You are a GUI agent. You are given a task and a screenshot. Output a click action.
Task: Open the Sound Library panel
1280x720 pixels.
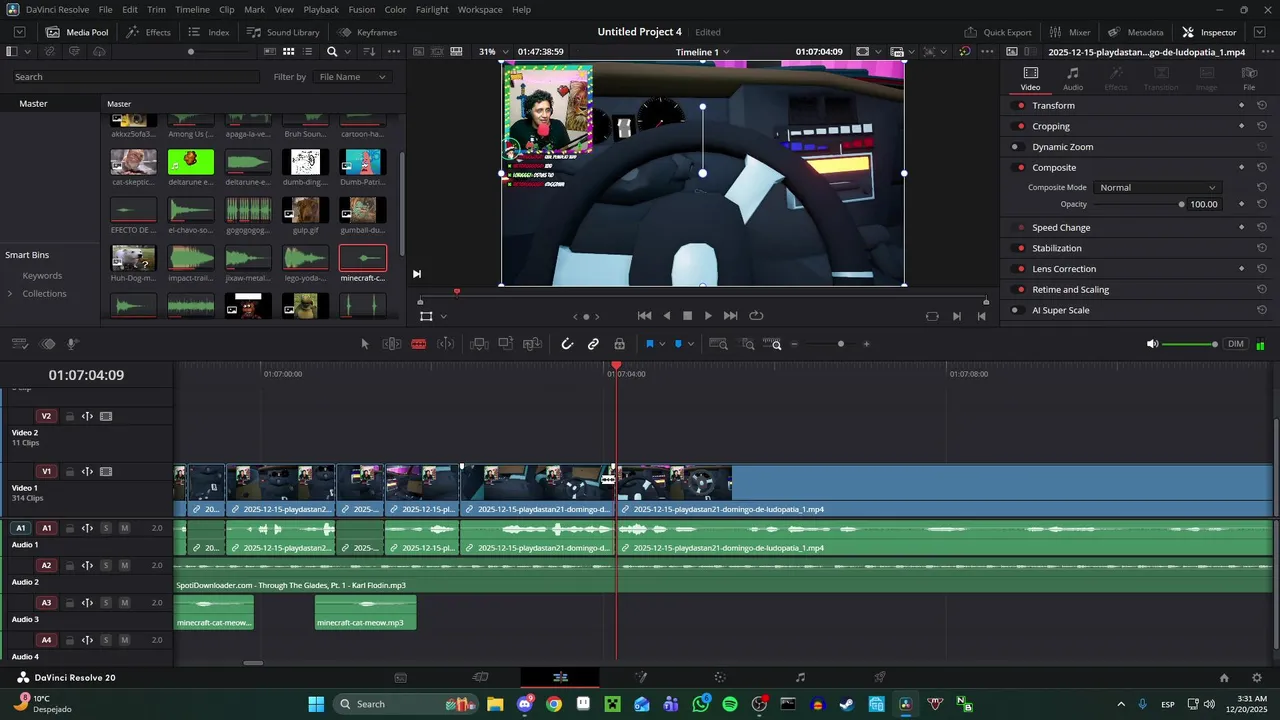coord(283,32)
